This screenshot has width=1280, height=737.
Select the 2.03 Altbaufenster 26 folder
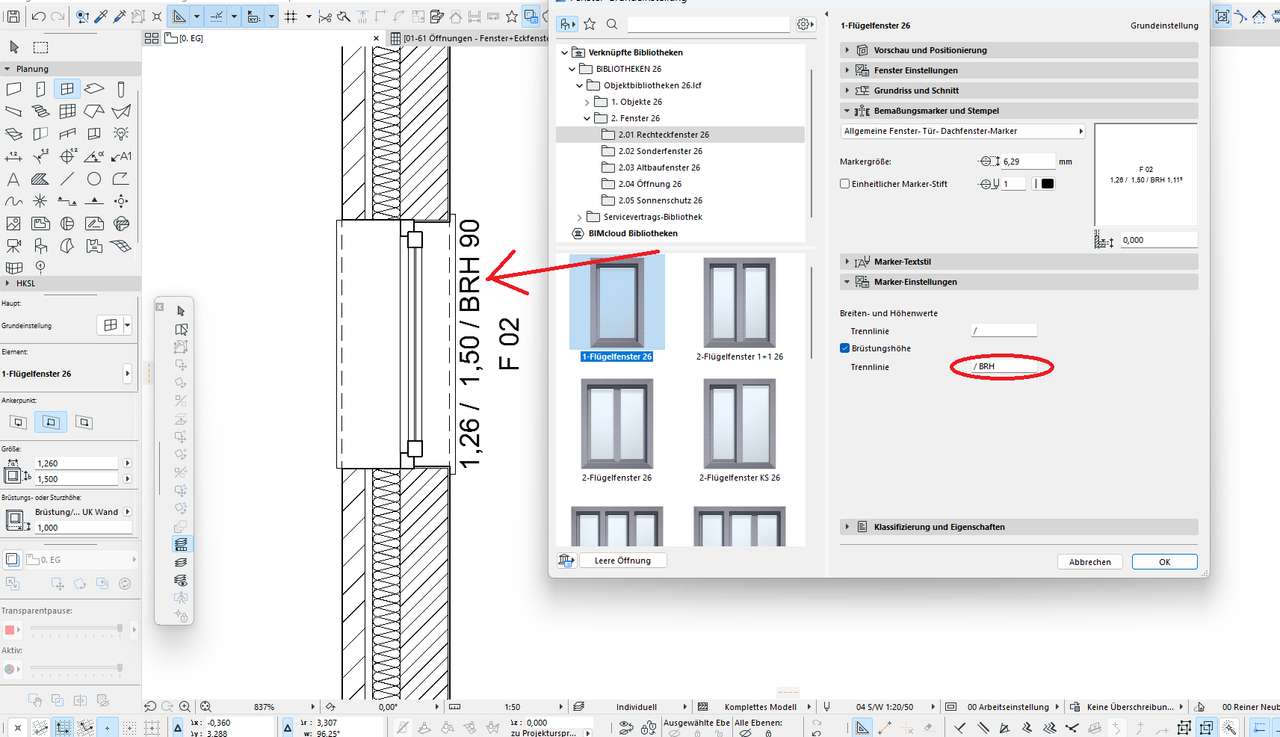[x=659, y=167]
